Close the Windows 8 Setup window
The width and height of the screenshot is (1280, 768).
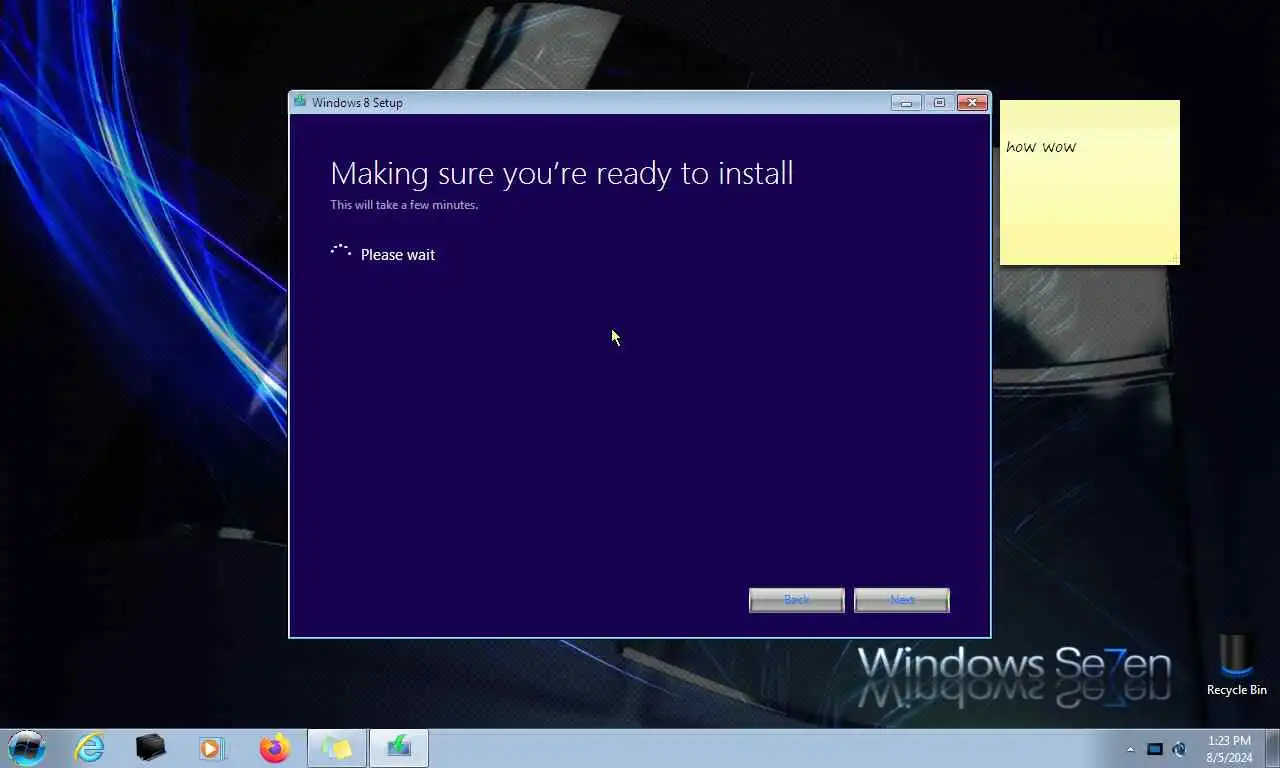tap(972, 102)
